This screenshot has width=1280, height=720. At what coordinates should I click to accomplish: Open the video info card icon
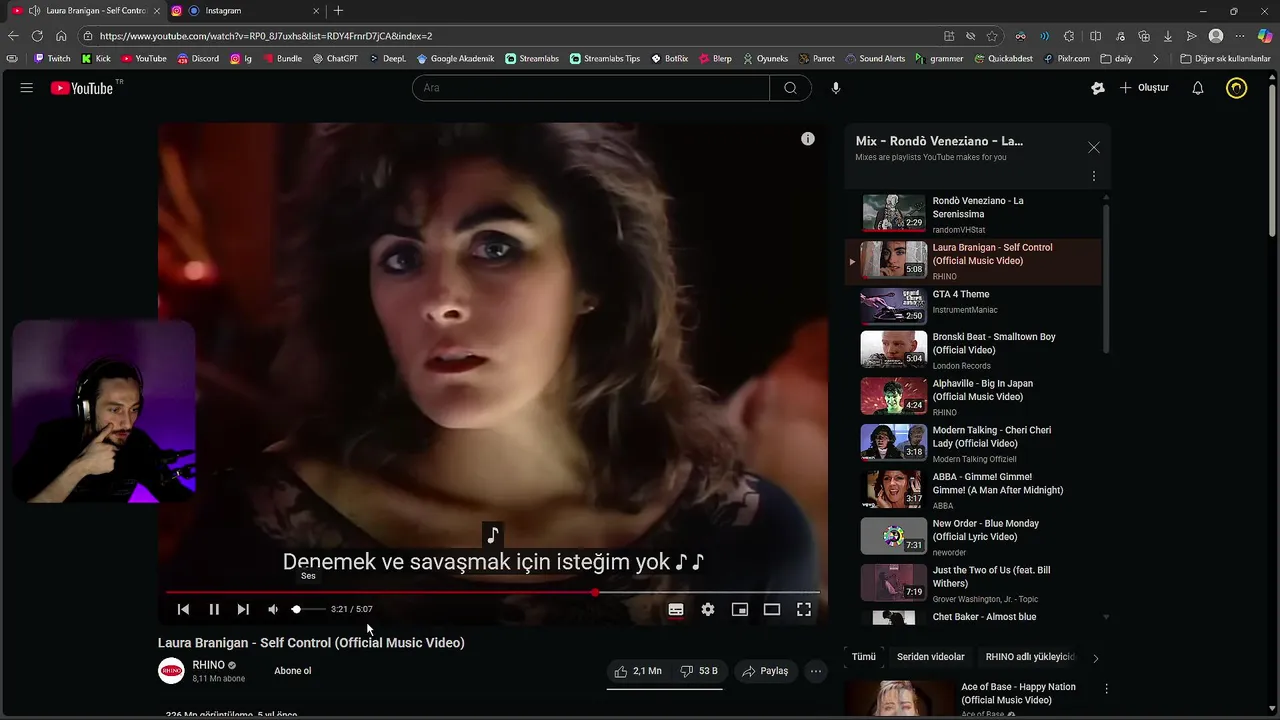pos(808,139)
